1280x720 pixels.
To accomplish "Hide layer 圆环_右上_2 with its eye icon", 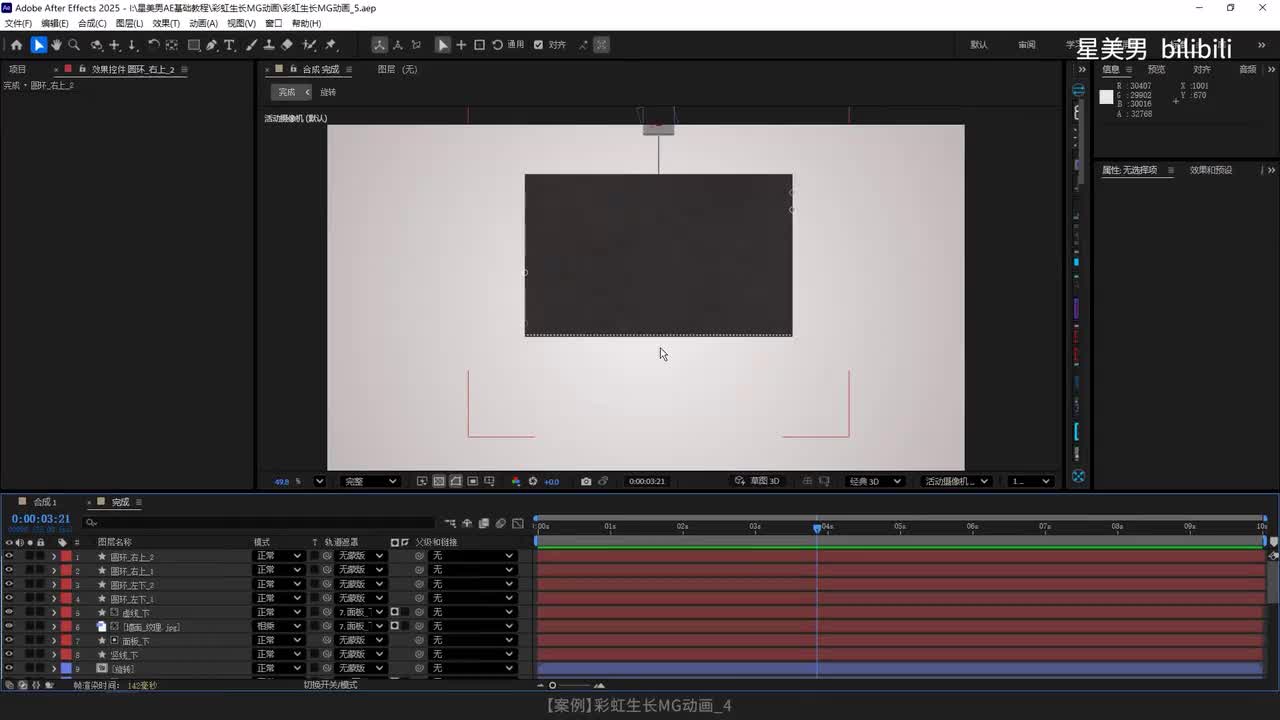I will coord(9,556).
